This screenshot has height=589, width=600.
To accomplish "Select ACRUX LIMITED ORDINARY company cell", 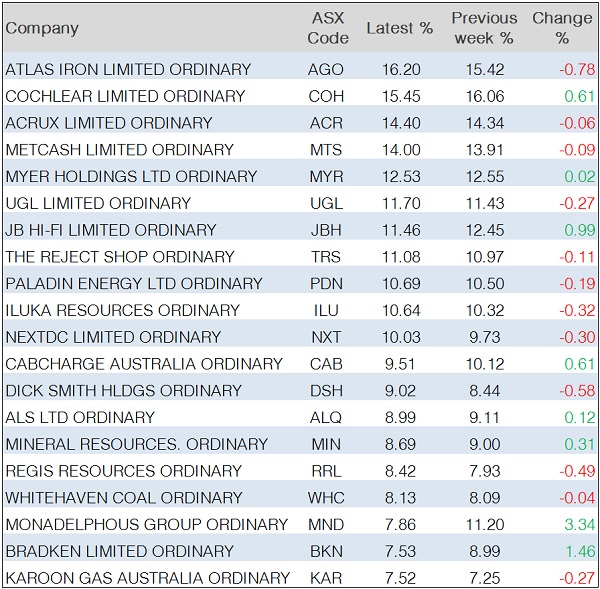I will click(x=109, y=123).
